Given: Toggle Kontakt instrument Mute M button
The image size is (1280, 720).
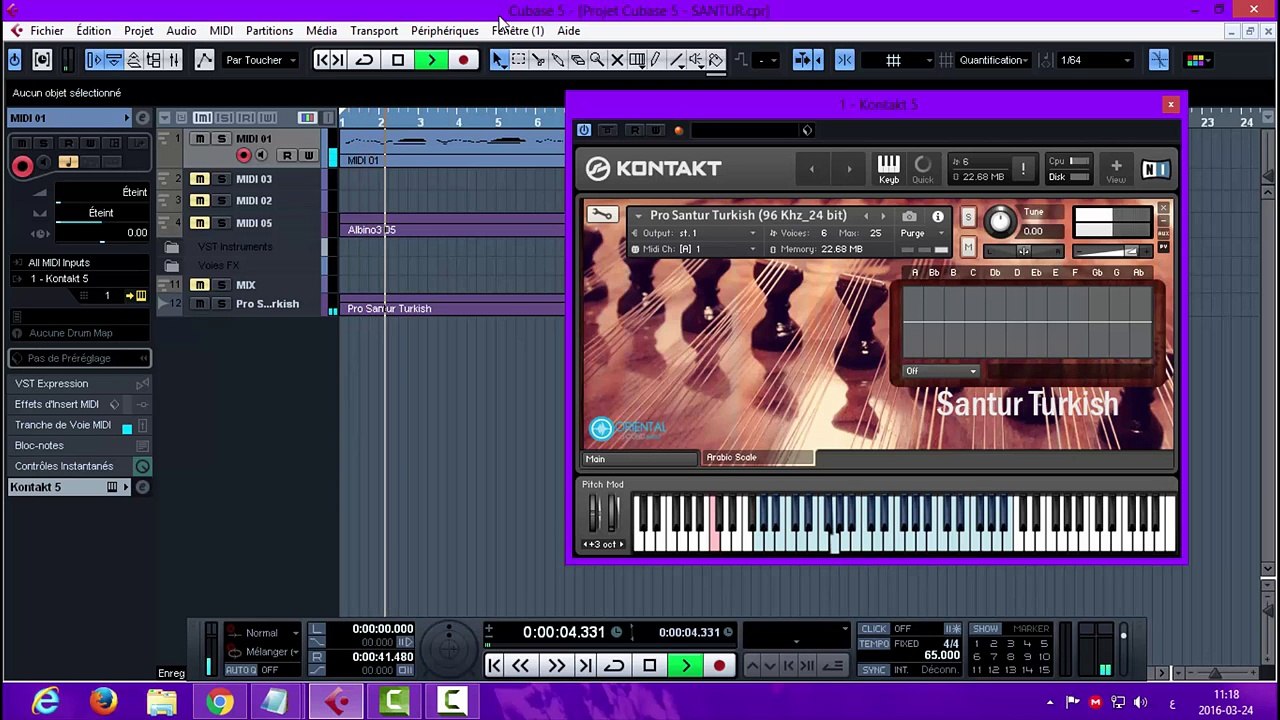Looking at the screenshot, I should [x=968, y=246].
